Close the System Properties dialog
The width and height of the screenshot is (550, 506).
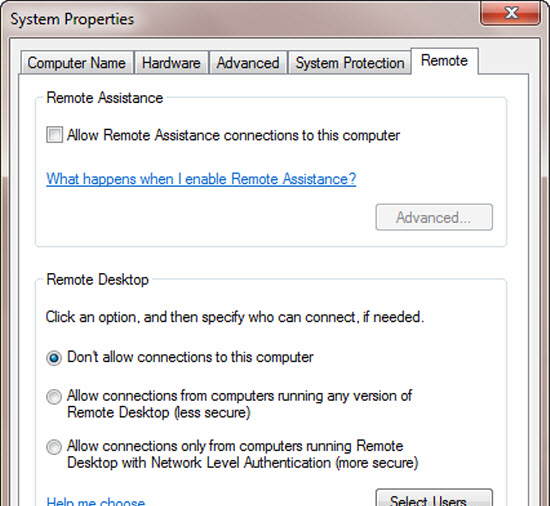pos(510,13)
